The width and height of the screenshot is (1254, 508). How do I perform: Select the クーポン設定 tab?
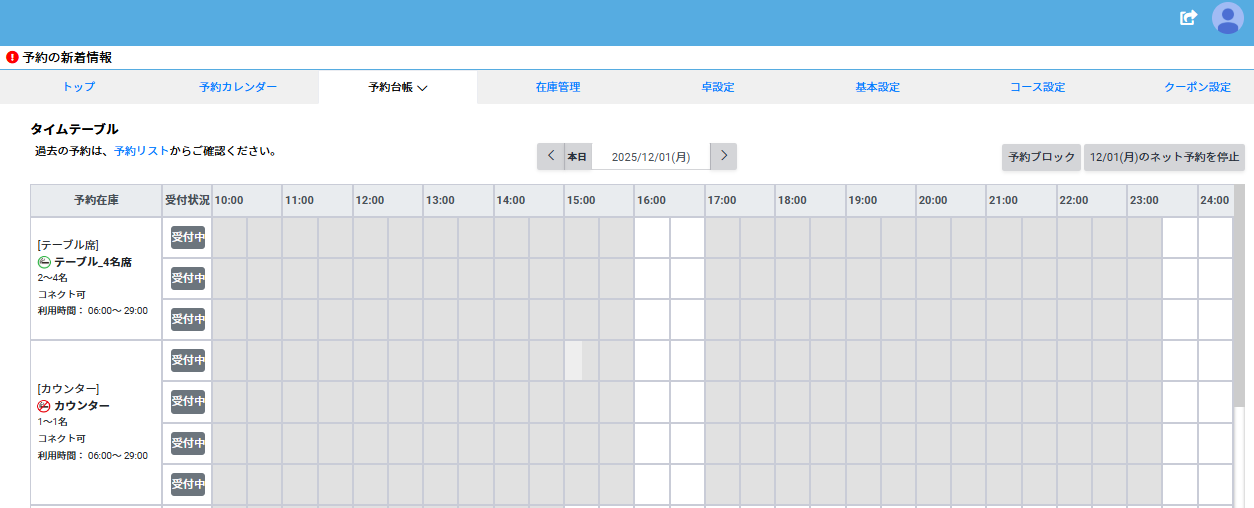point(1197,87)
